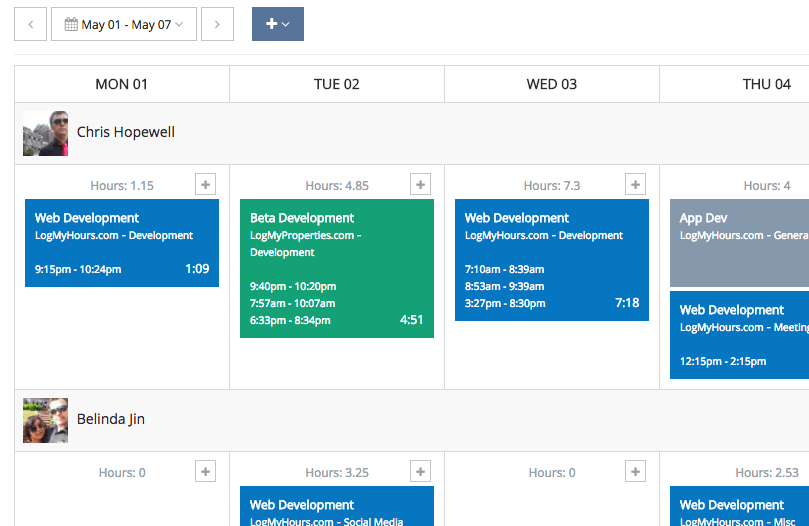Viewport: 809px width, 526px height.
Task: Add time entry for Chris on MON 01
Action: tap(205, 184)
